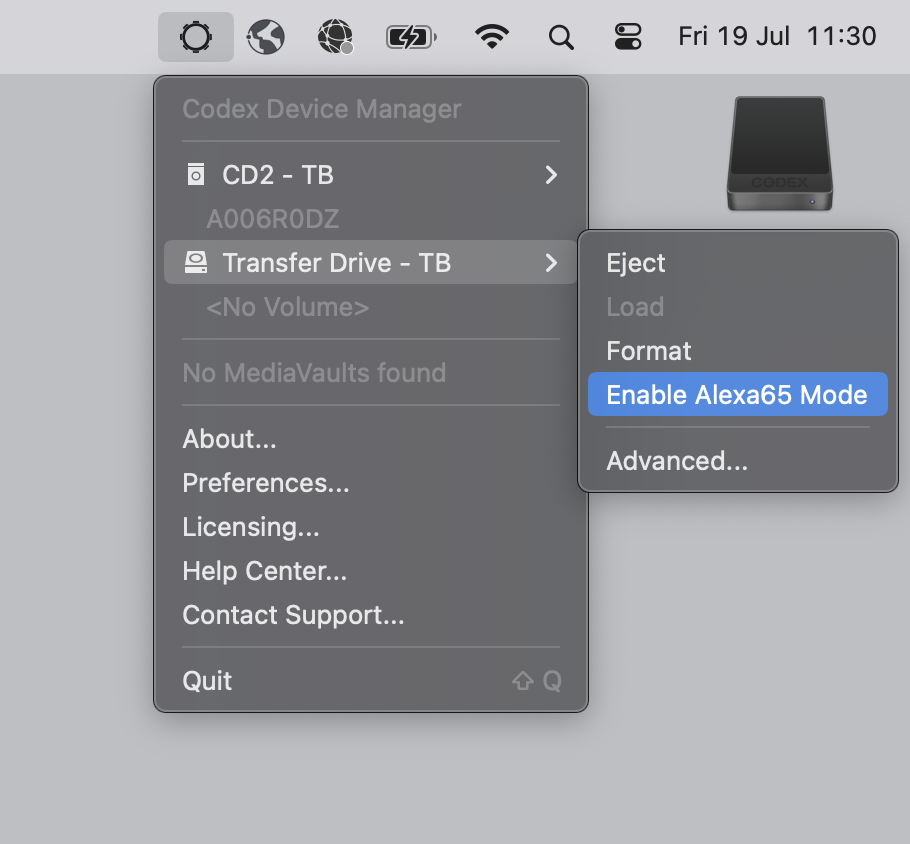
Task: Open Advanced... options in the submenu
Action: (677, 461)
